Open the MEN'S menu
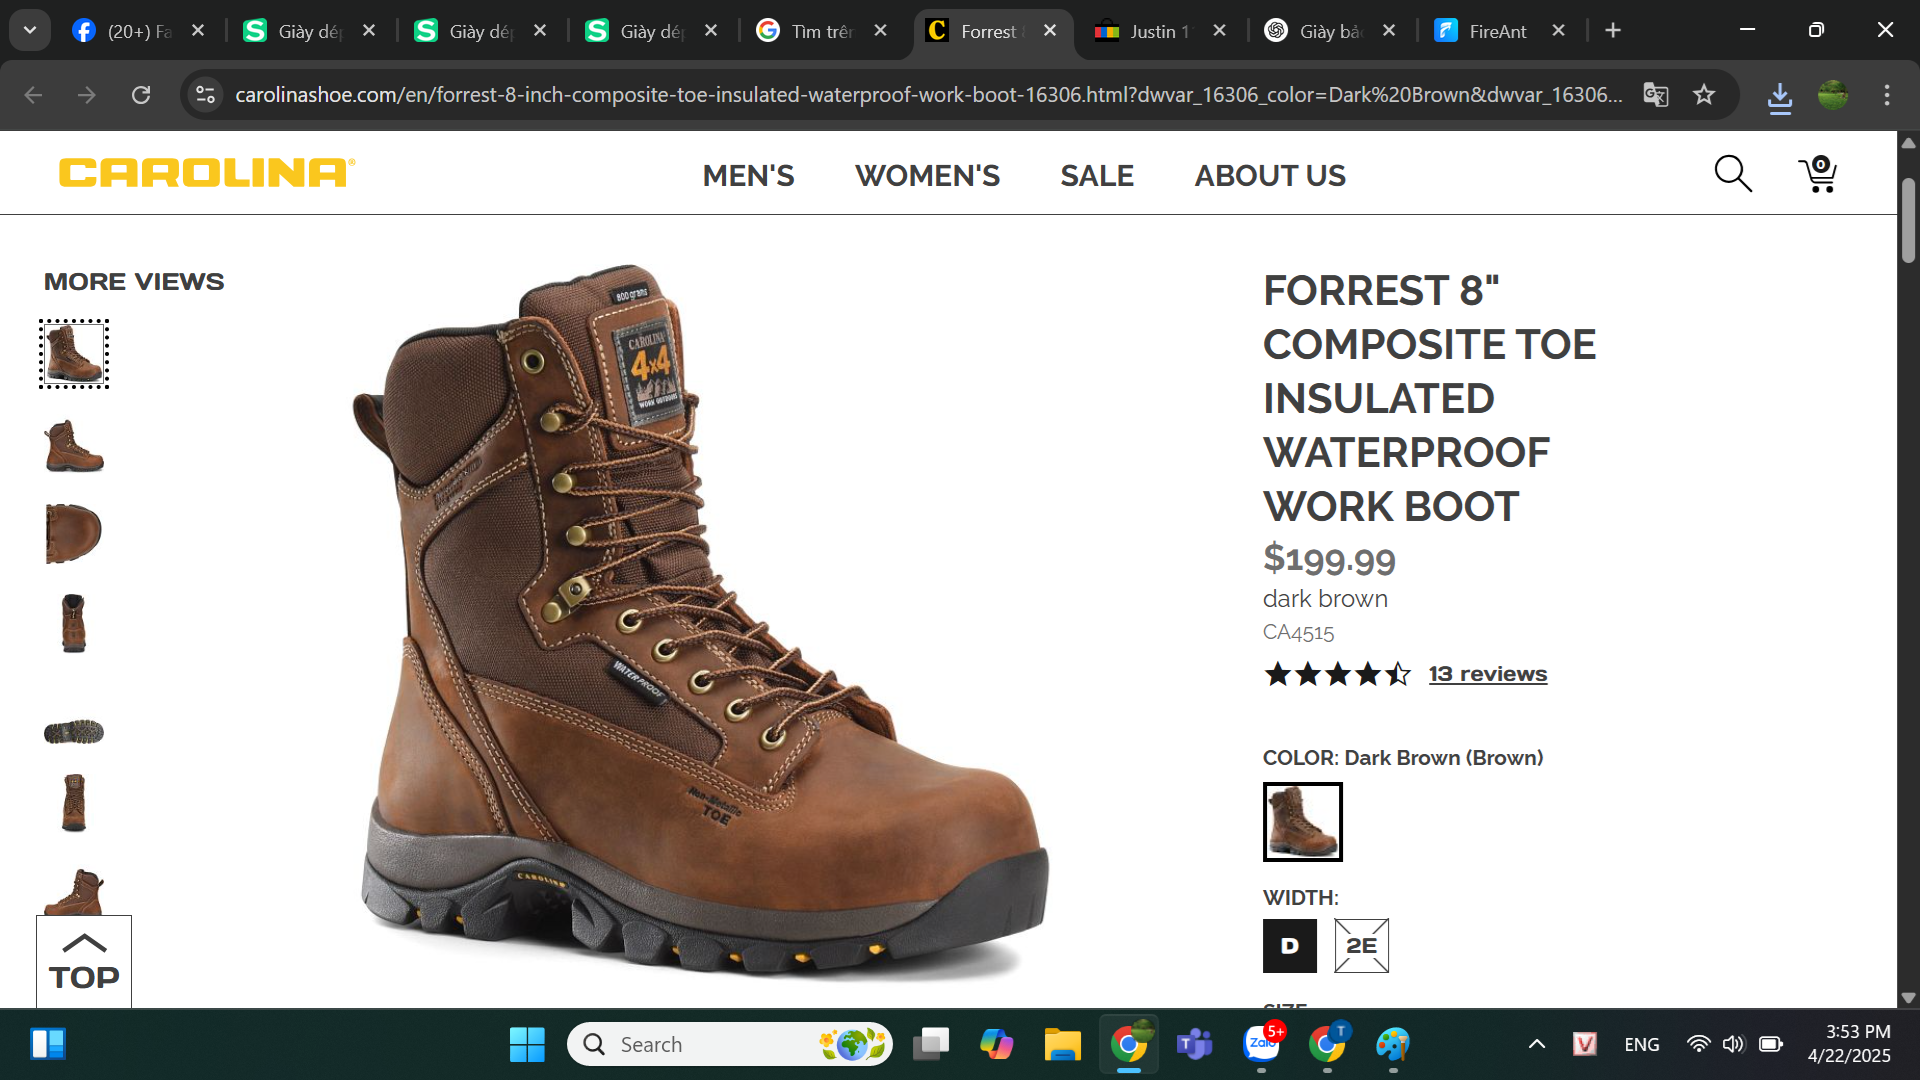This screenshot has height=1080, width=1920. pos(748,176)
